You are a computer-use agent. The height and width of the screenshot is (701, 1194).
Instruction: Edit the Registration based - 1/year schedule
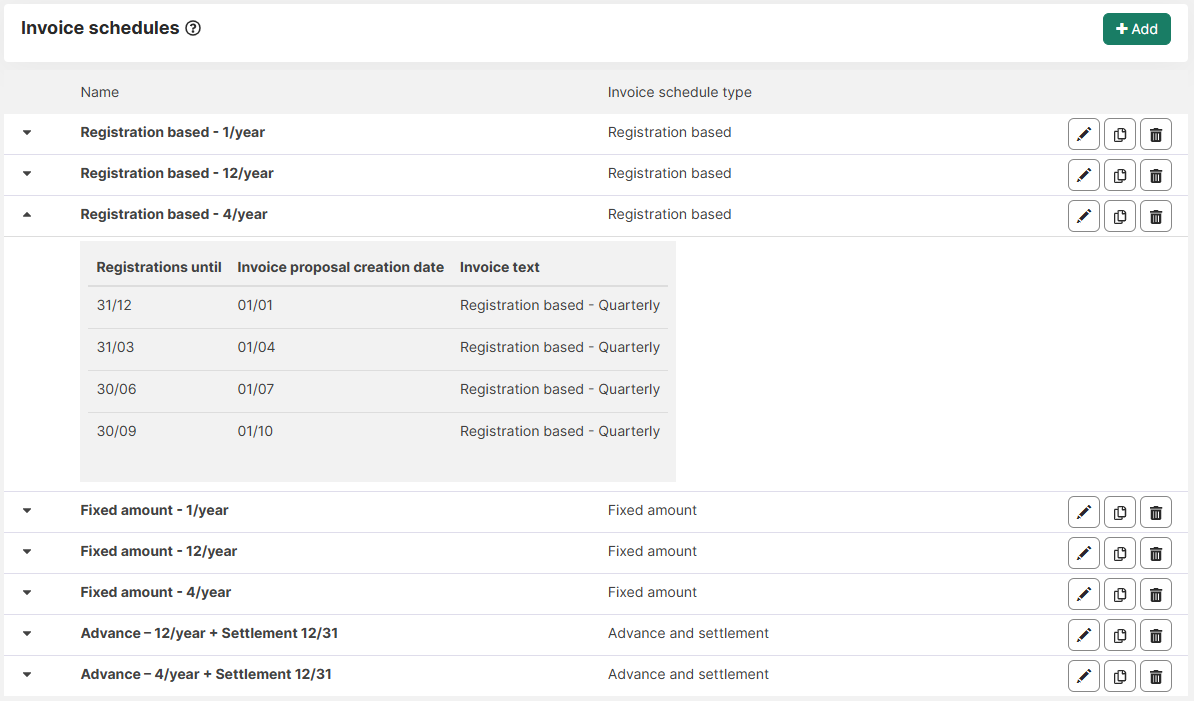(x=1083, y=134)
